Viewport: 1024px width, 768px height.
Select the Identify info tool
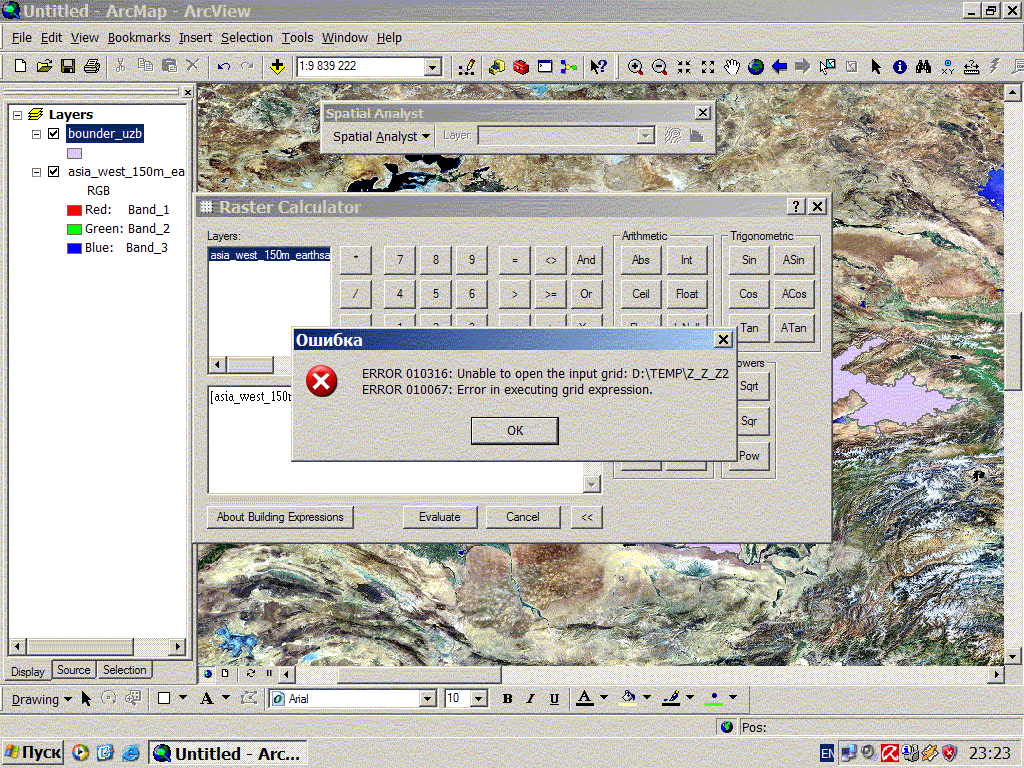[x=899, y=67]
